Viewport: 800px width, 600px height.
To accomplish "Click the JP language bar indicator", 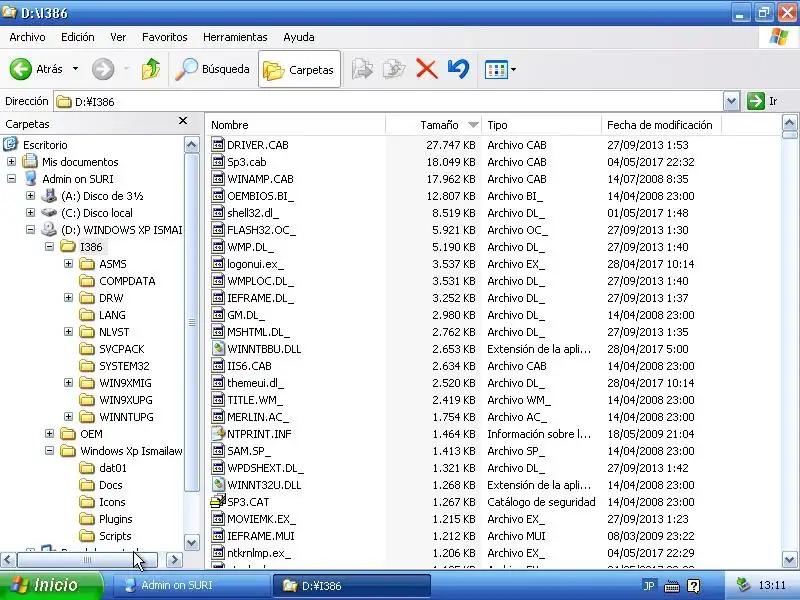I will (649, 586).
